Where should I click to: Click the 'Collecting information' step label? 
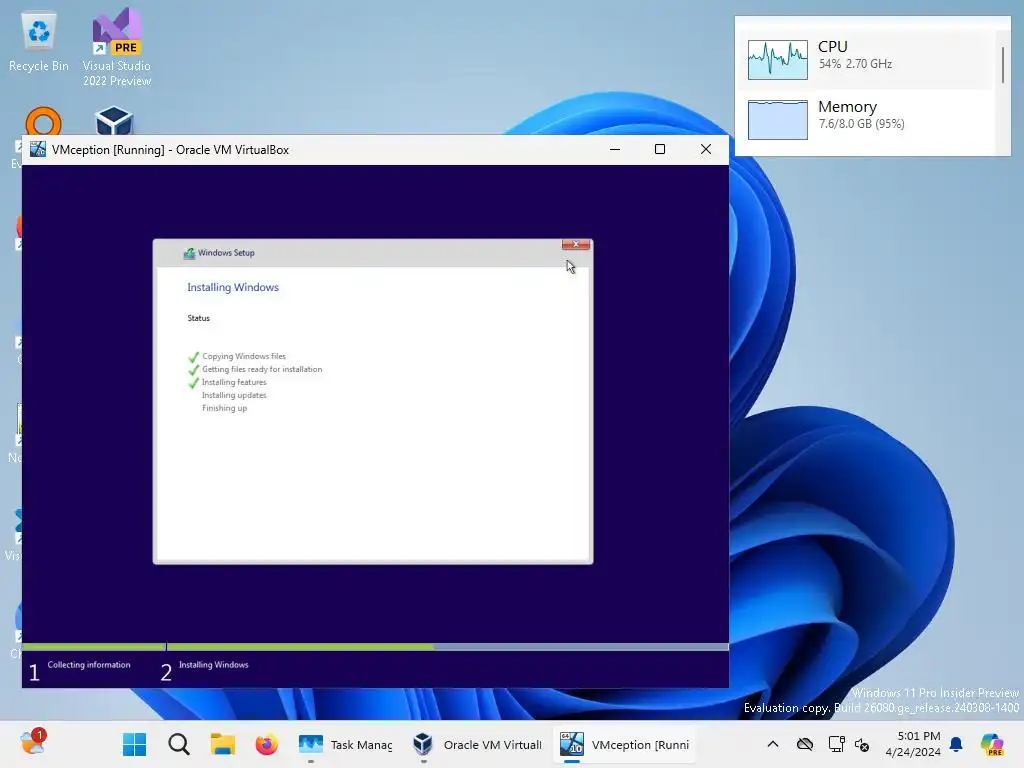click(x=89, y=665)
